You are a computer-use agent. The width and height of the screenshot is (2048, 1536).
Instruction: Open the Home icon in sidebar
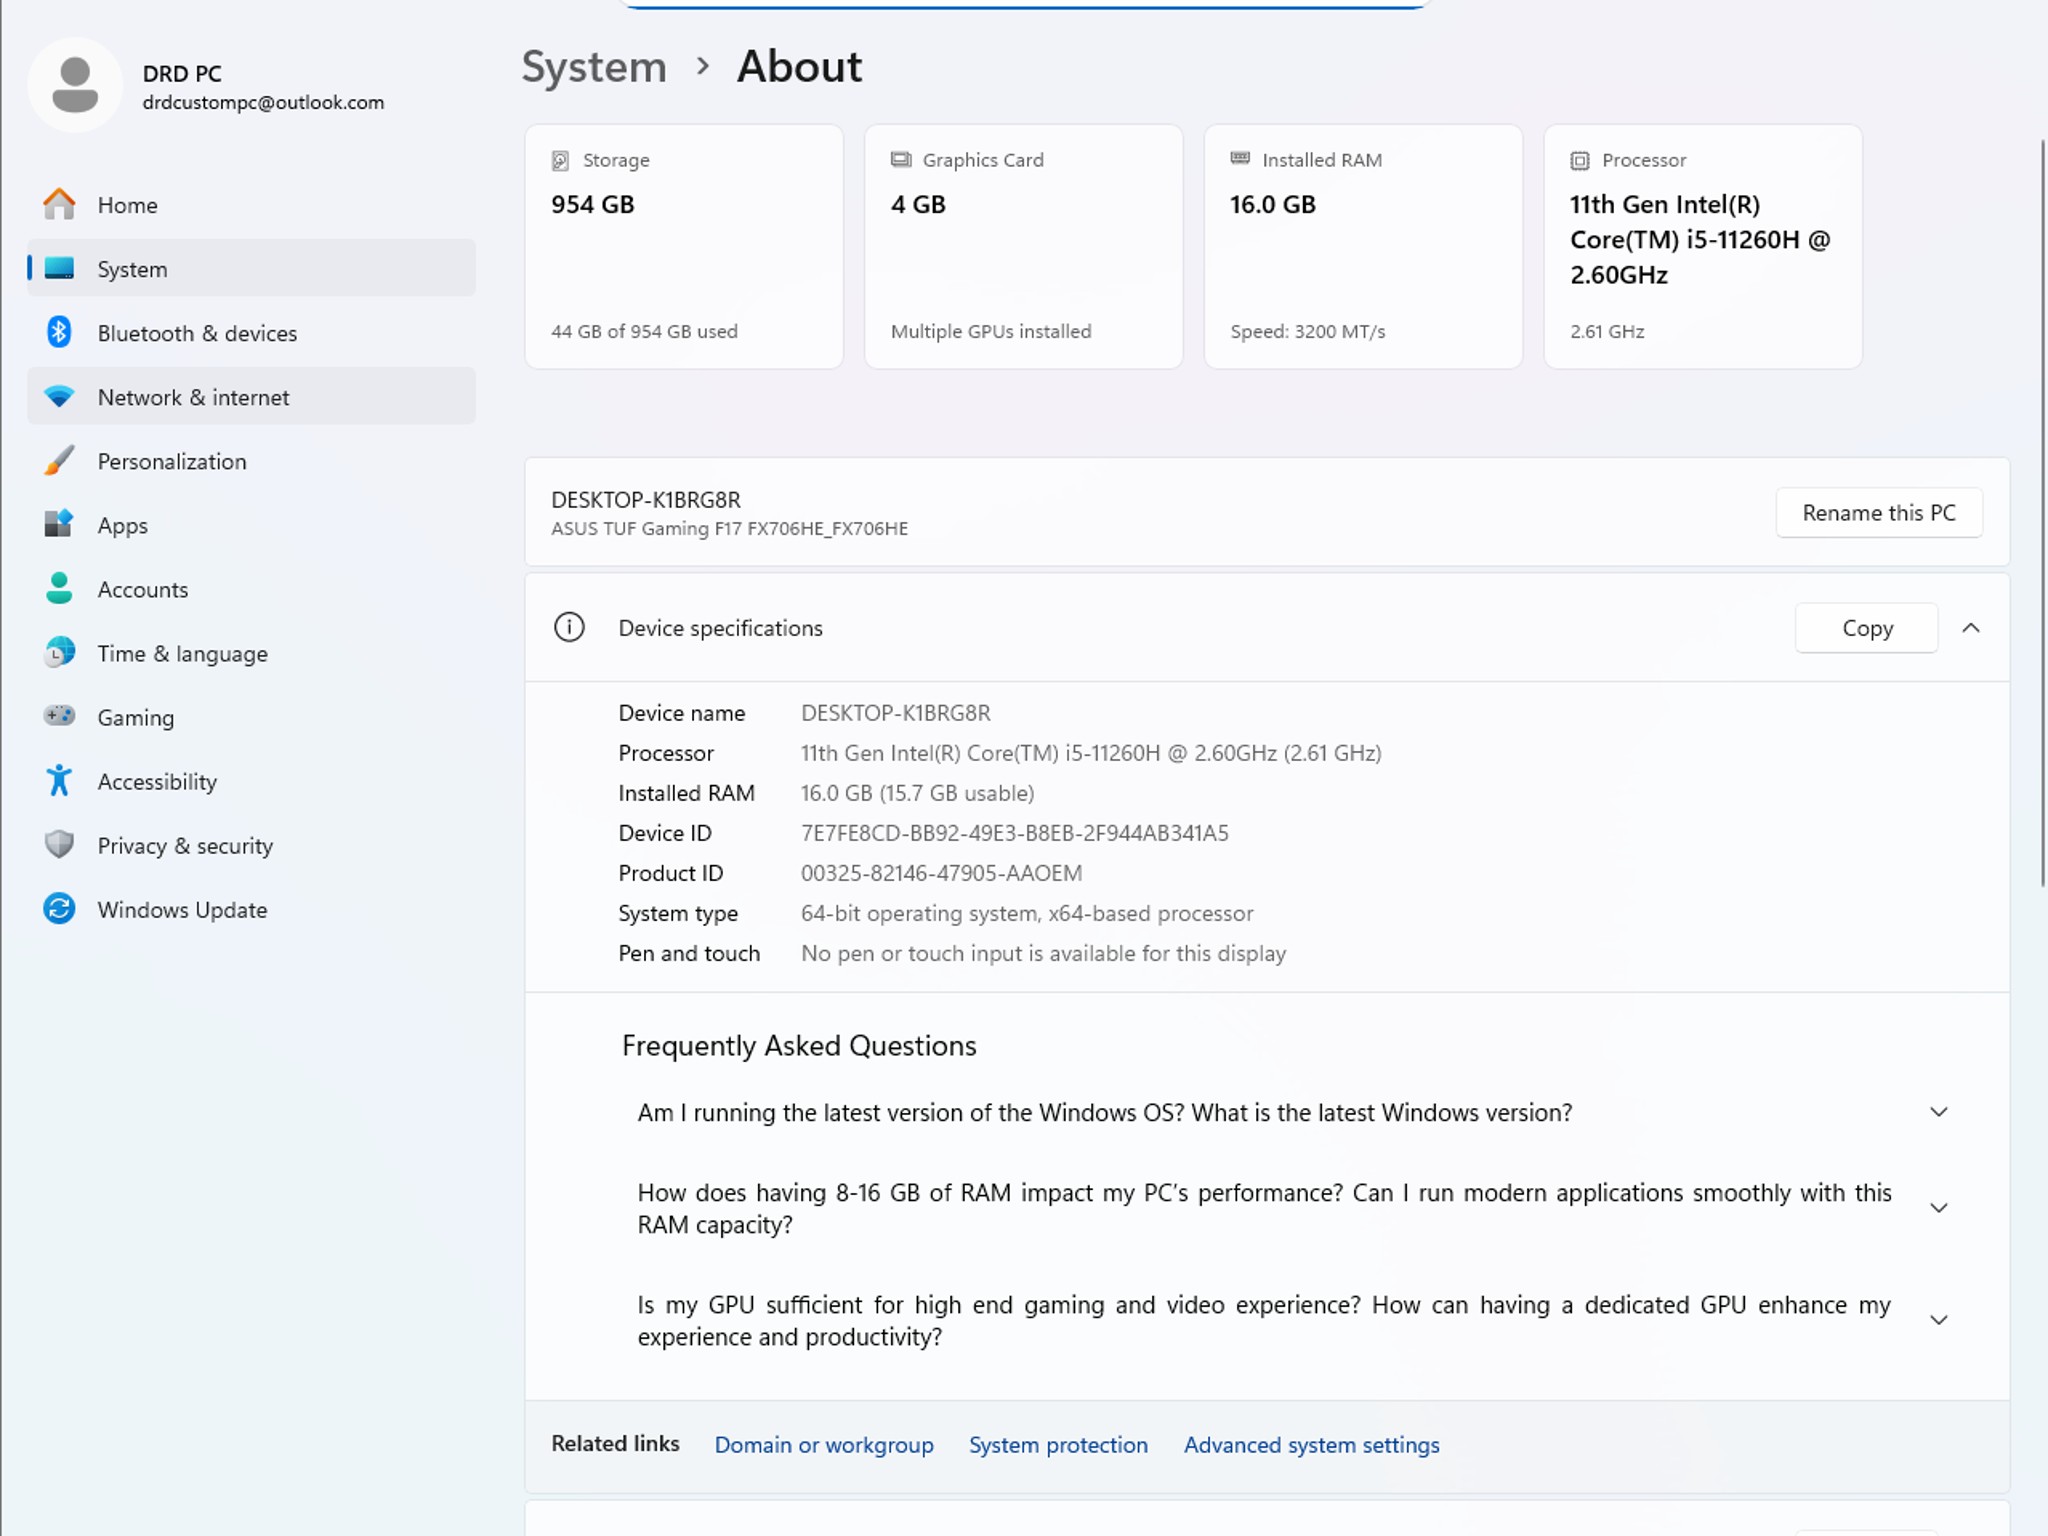(59, 204)
